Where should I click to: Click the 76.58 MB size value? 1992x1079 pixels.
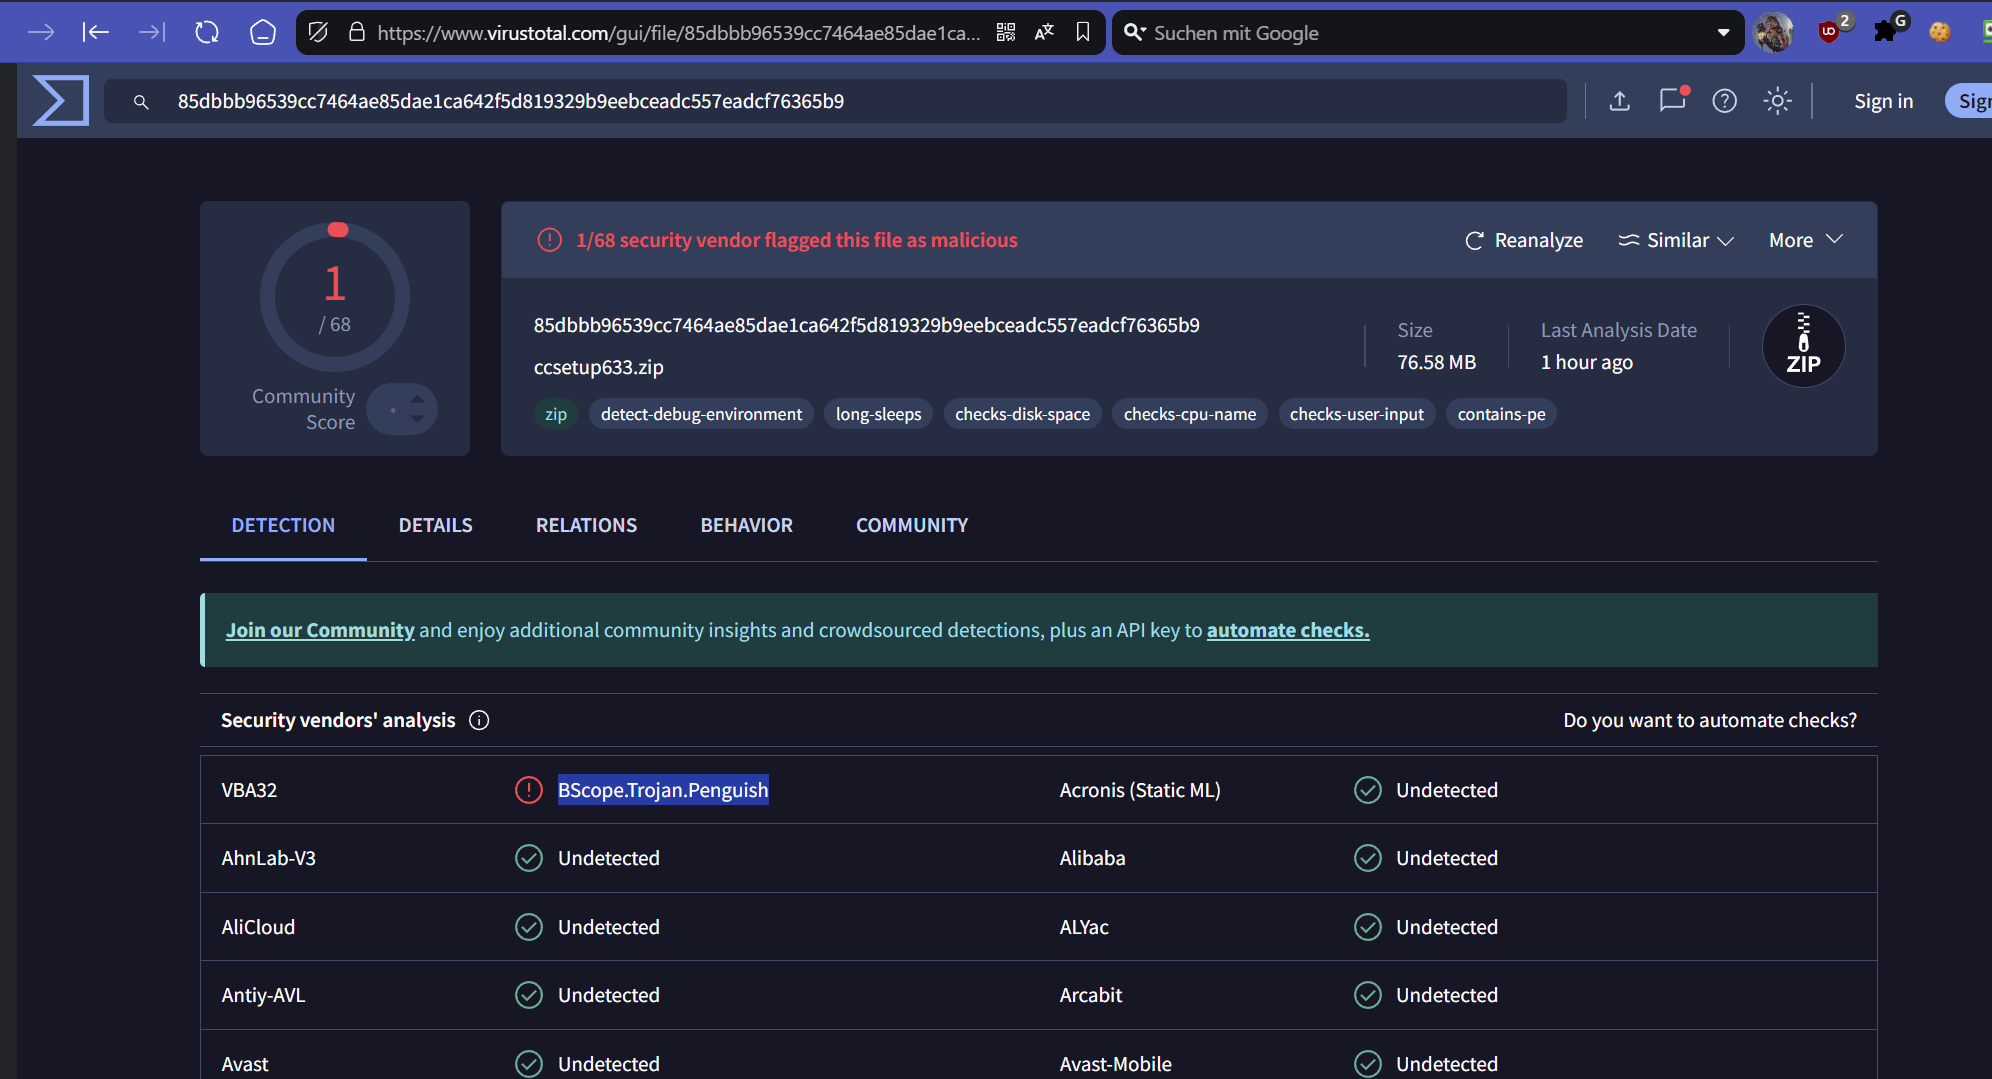1436,362
